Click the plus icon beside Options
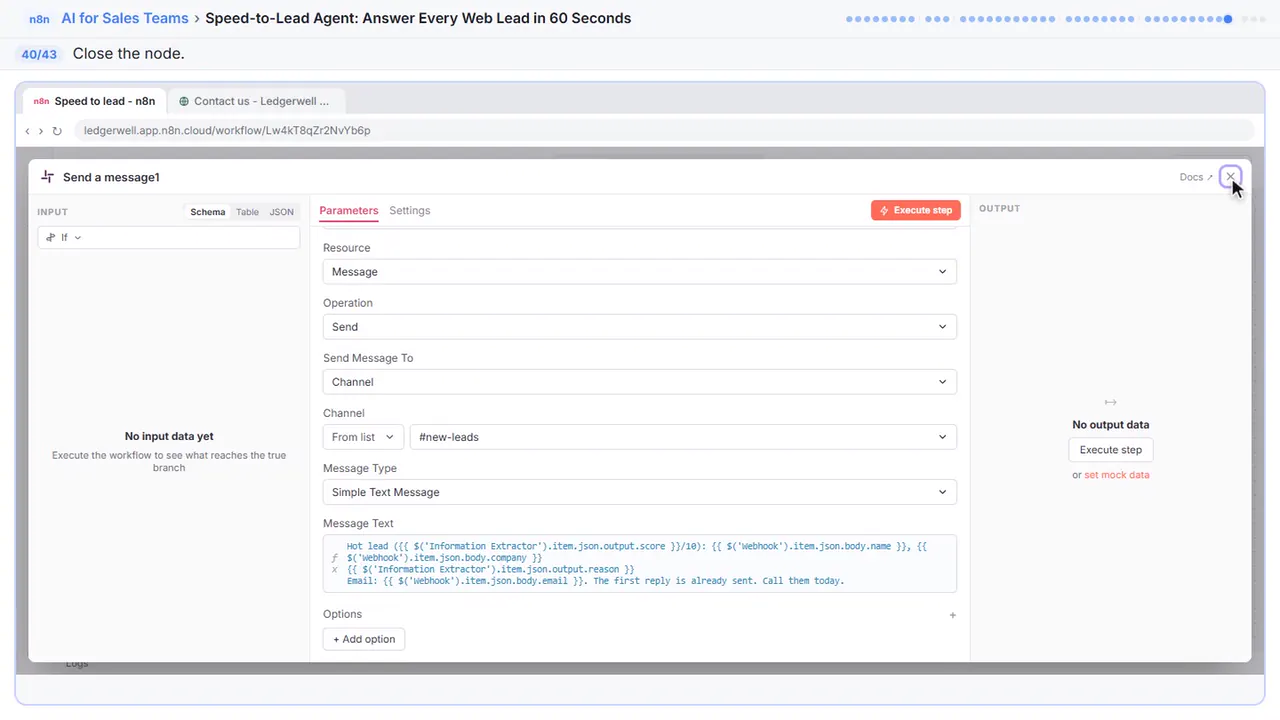The width and height of the screenshot is (1280, 720). (x=952, y=615)
